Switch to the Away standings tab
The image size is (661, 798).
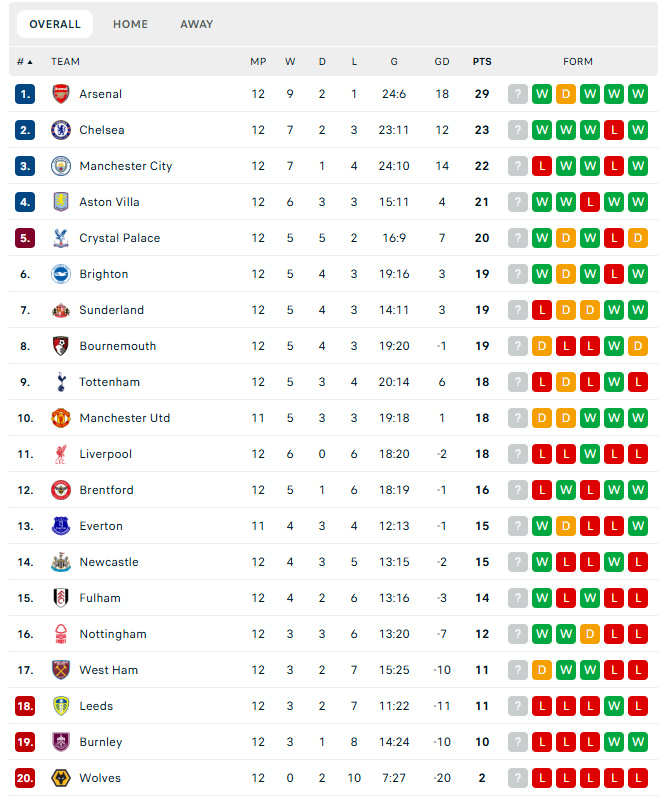pos(196,24)
